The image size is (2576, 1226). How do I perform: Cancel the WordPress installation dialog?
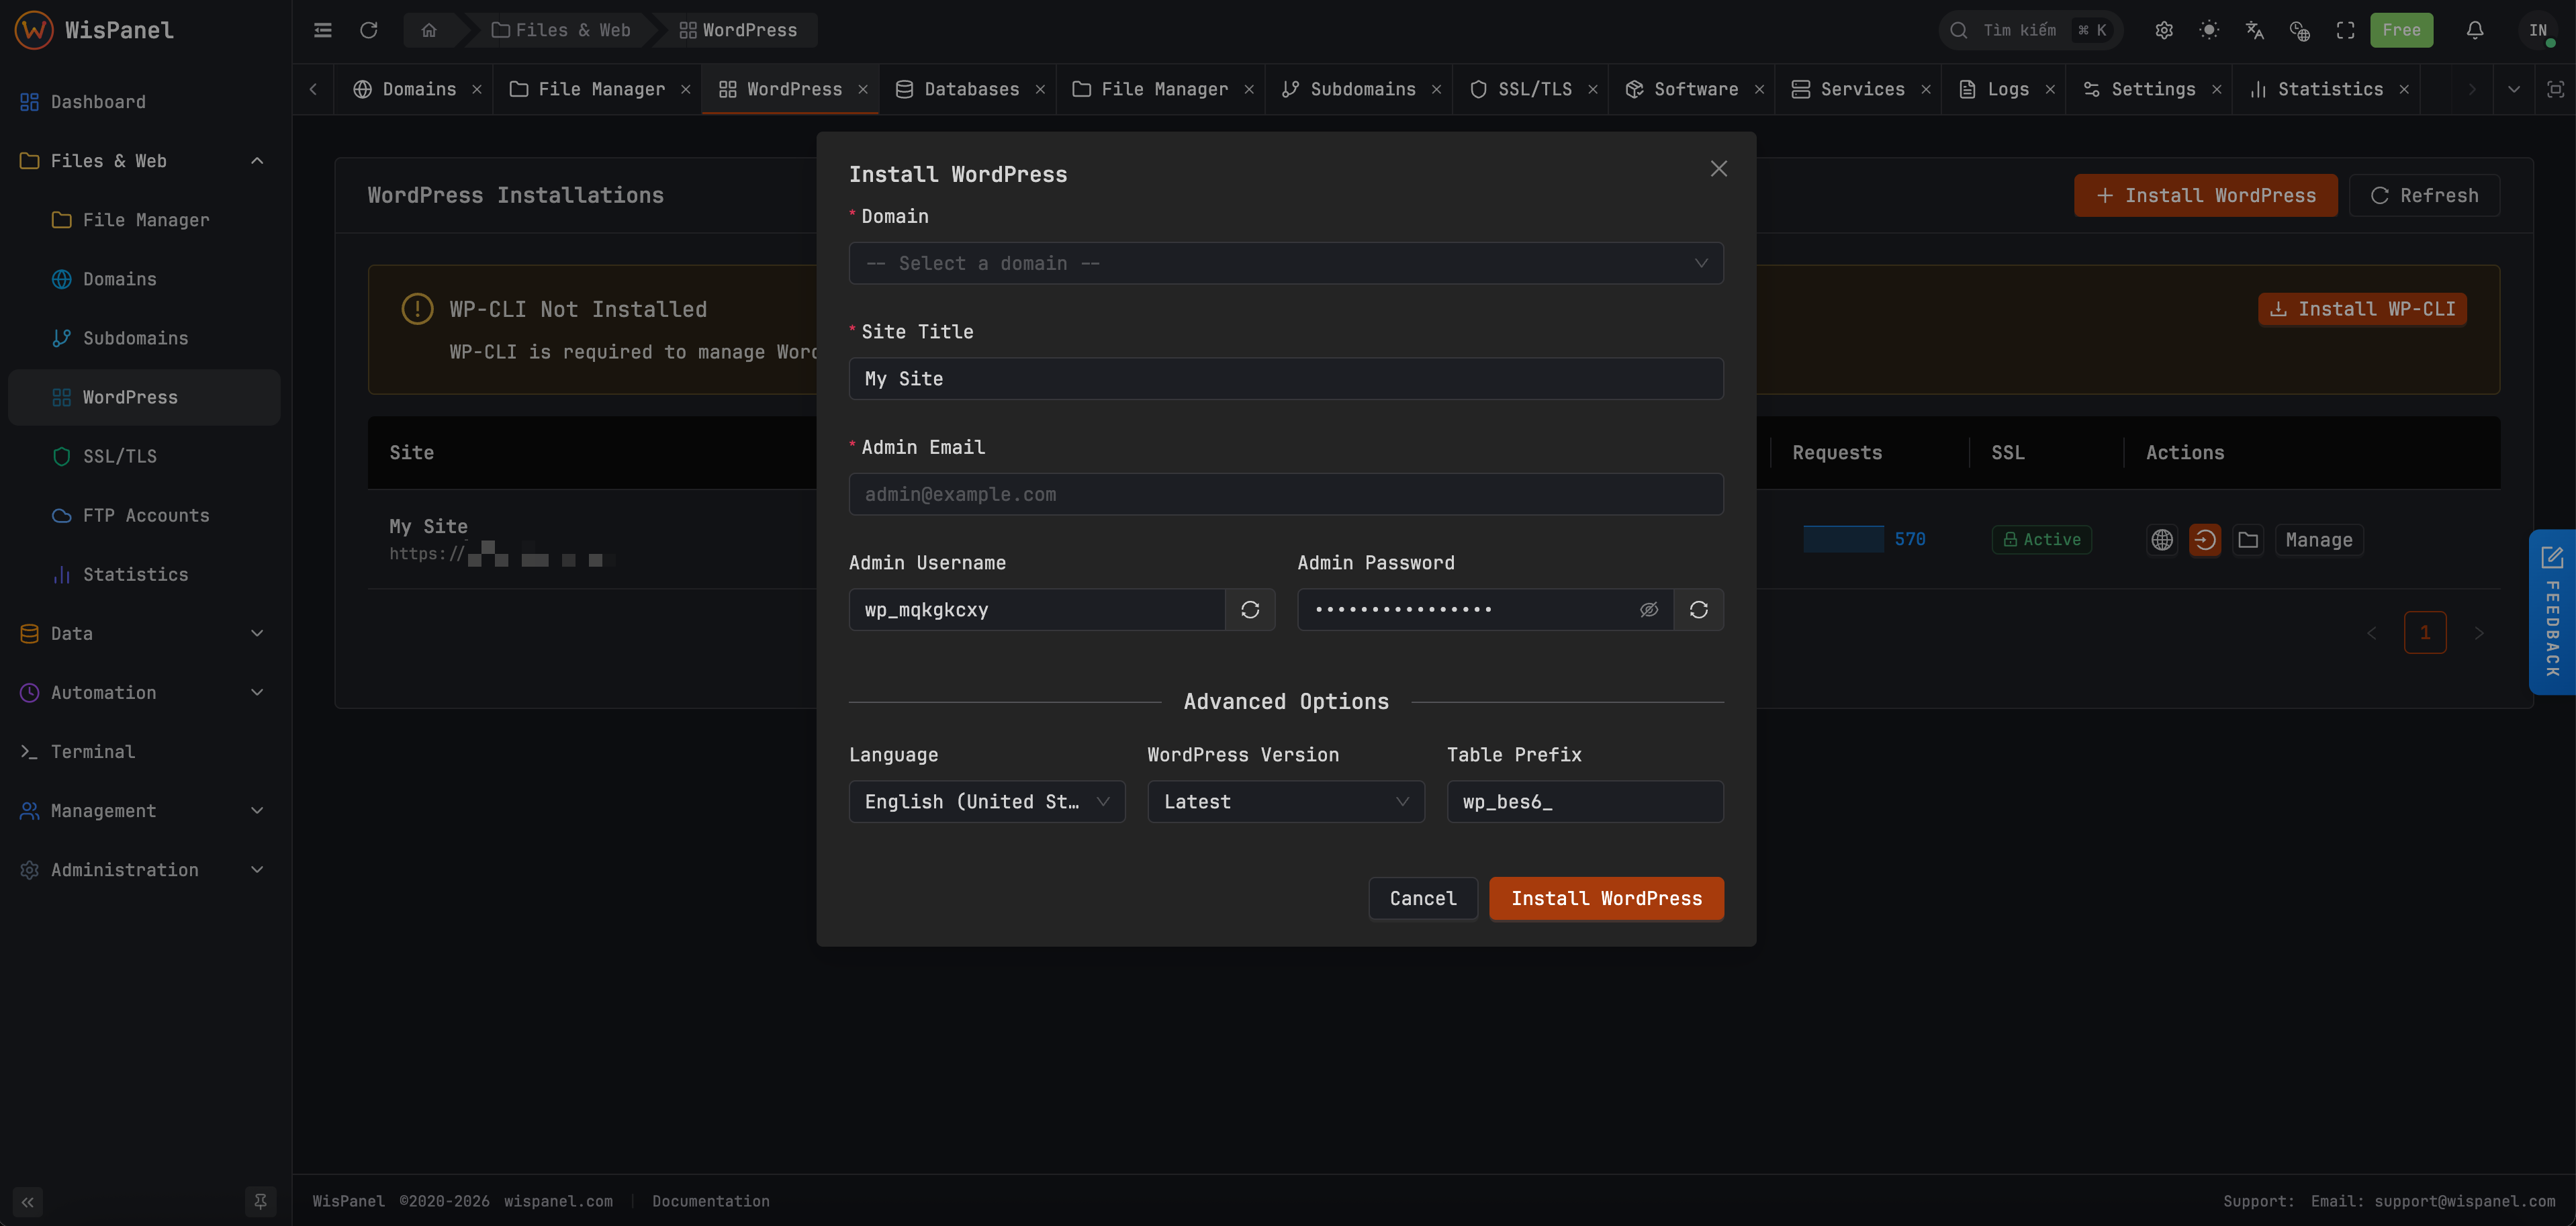[1422, 898]
